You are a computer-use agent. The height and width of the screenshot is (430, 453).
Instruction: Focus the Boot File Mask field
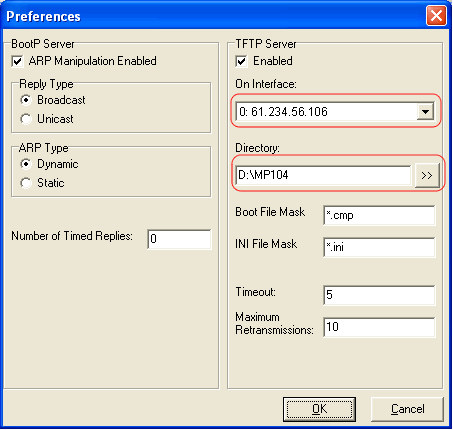[379, 215]
